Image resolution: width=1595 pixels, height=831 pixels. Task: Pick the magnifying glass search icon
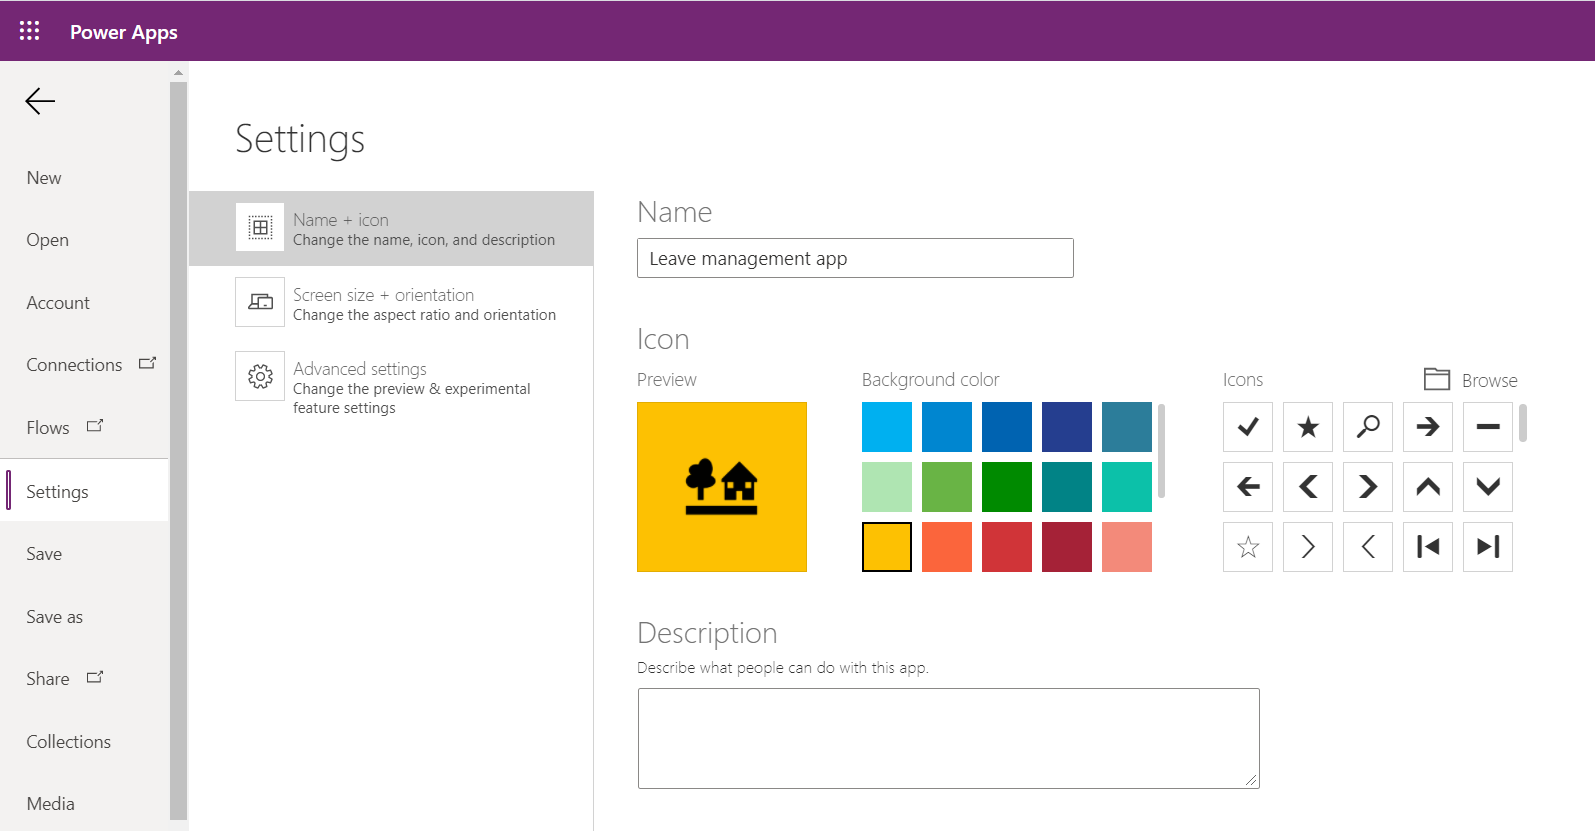[x=1367, y=427]
